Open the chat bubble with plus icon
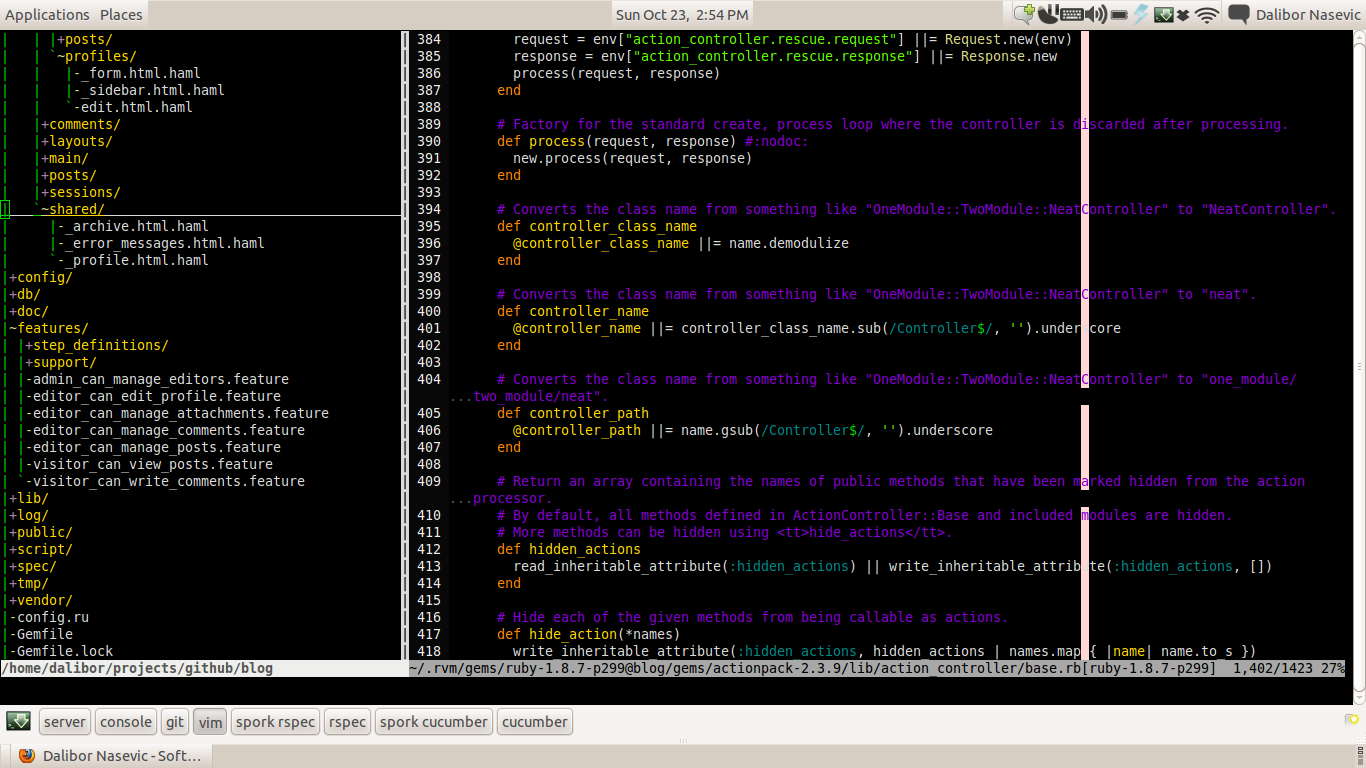The width and height of the screenshot is (1366, 768). pos(1024,14)
